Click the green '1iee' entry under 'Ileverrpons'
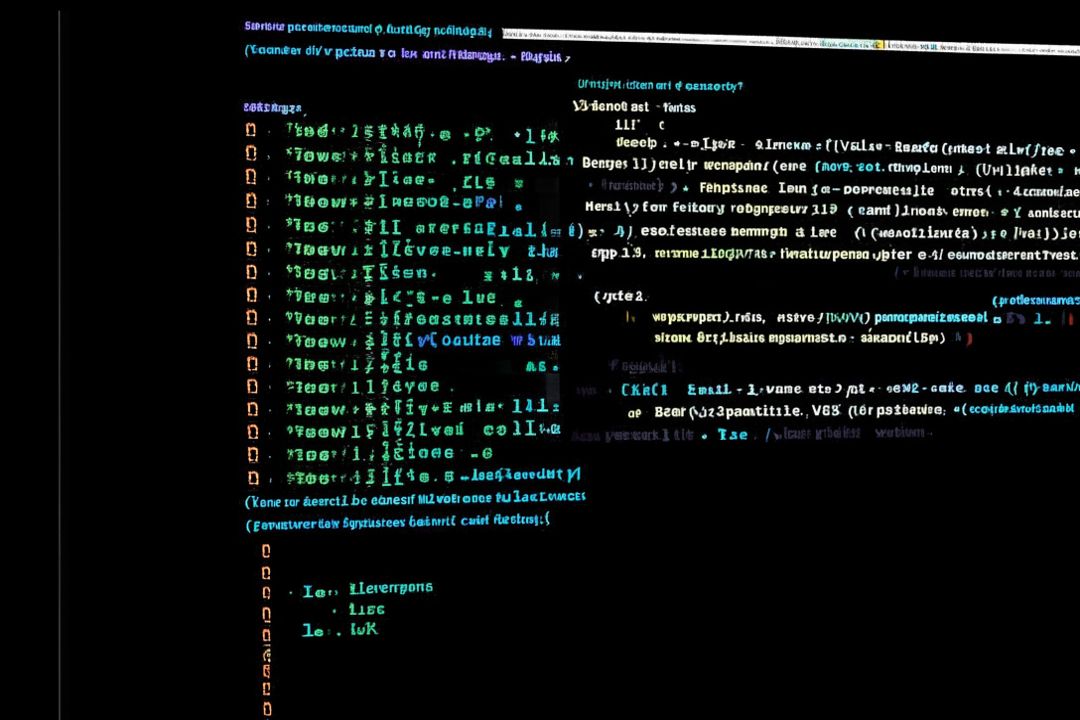 pyautogui.click(x=366, y=609)
